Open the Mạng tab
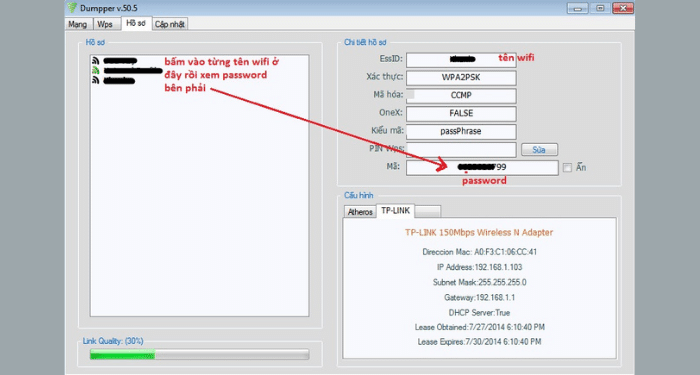 78,24
